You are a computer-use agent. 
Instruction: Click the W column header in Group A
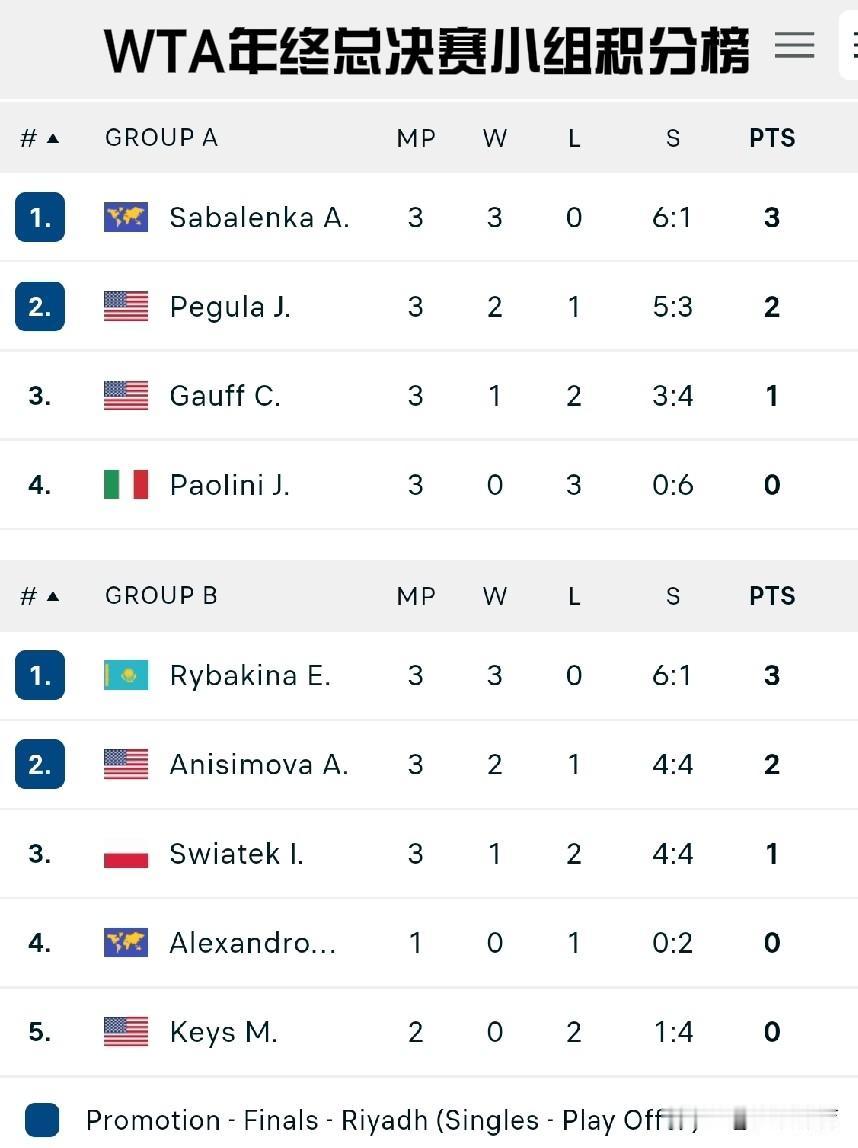tap(495, 138)
